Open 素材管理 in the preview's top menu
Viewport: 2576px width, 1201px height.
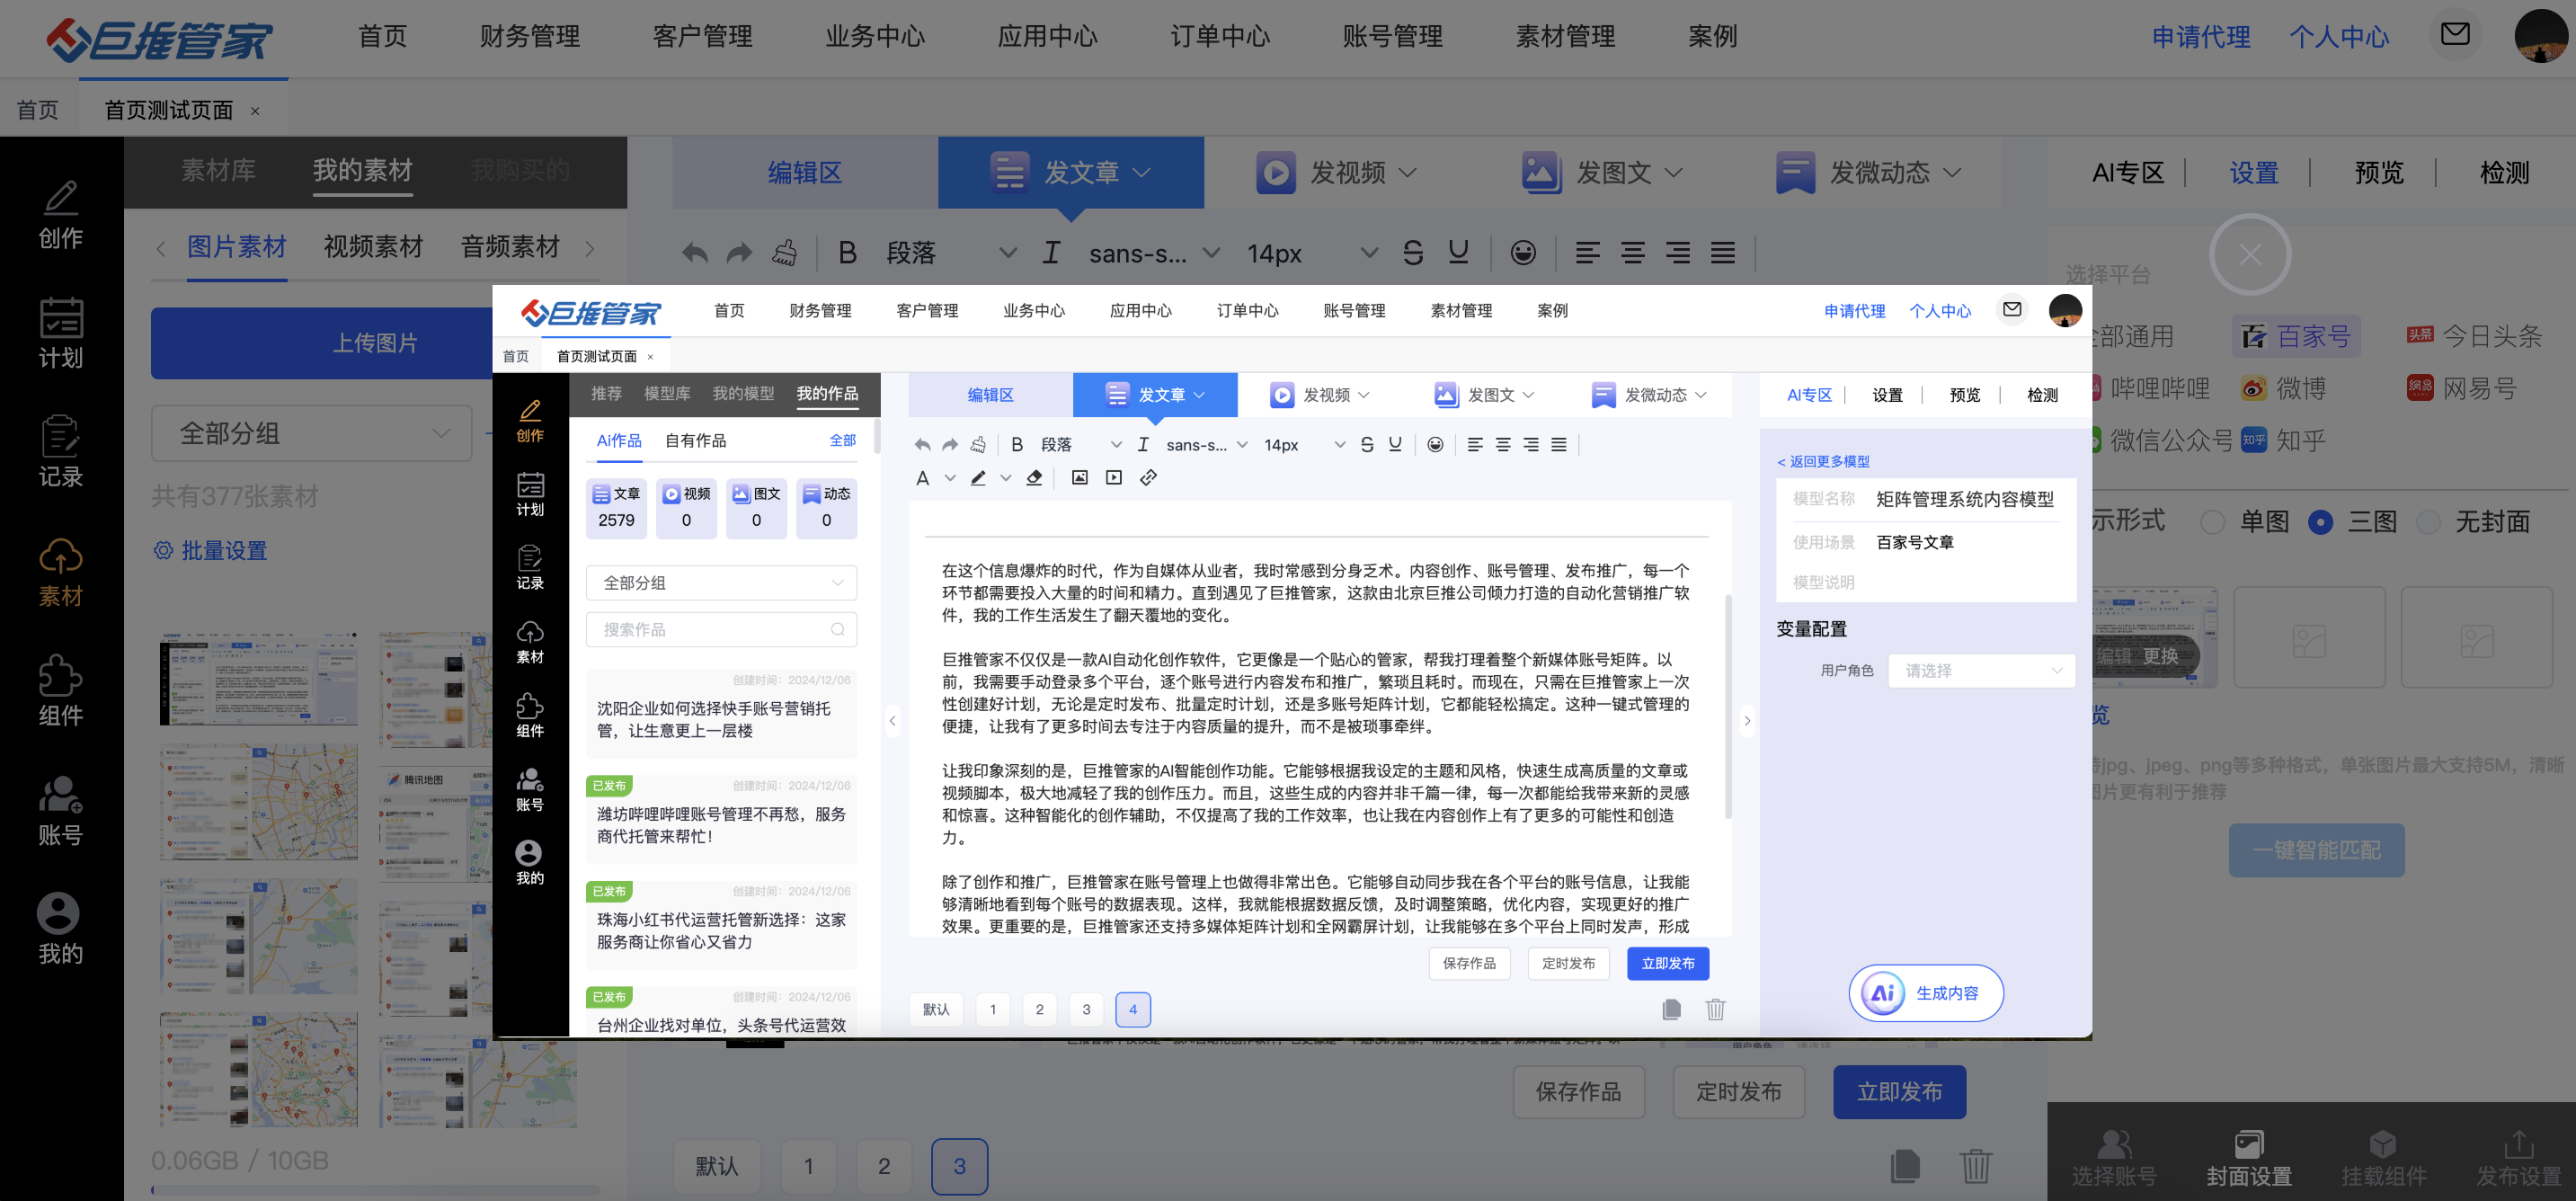(x=1461, y=311)
